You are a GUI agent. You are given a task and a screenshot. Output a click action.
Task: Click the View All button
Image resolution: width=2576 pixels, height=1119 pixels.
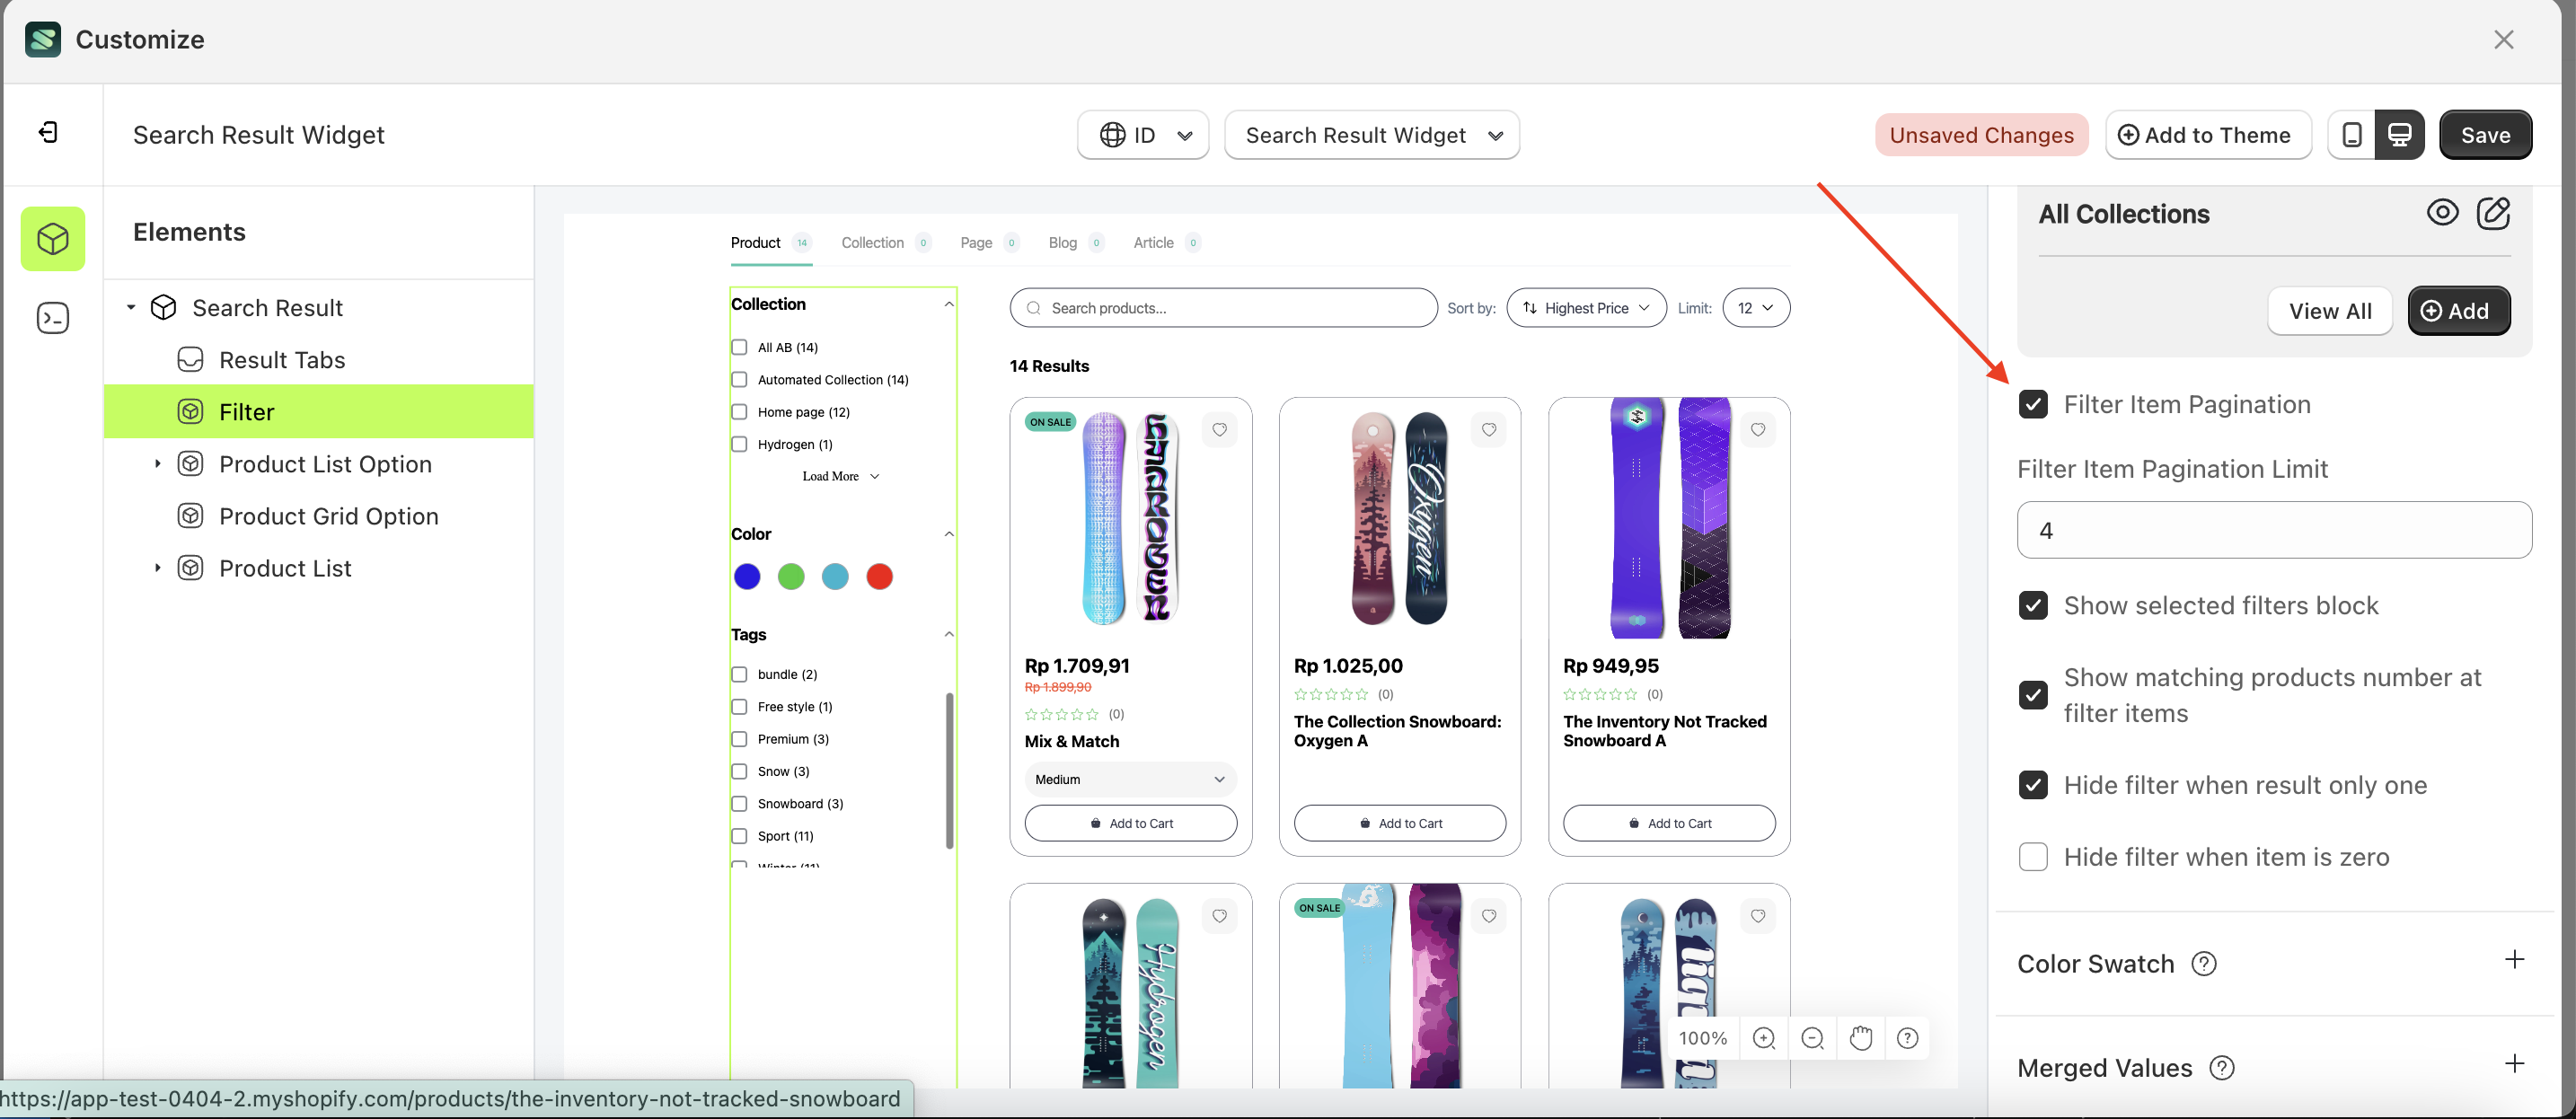pos(2330,310)
